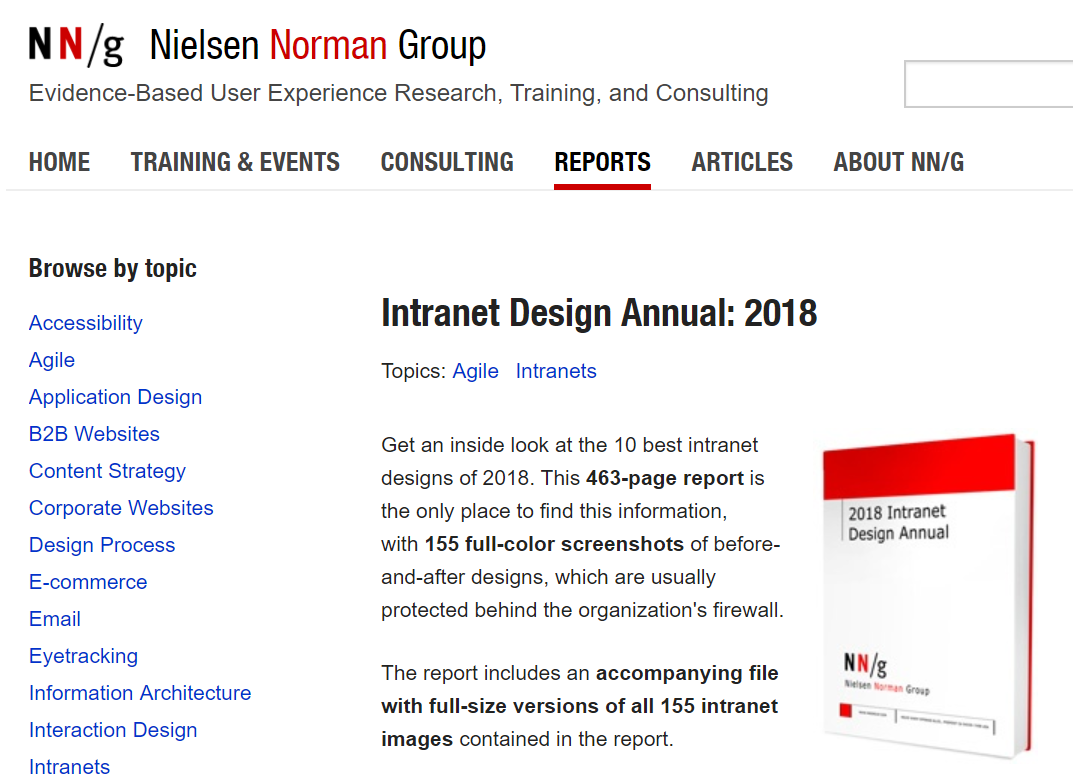Image resolution: width=1073 pixels, height=782 pixels.
Task: Select Content Strategy topic link
Action: point(107,471)
